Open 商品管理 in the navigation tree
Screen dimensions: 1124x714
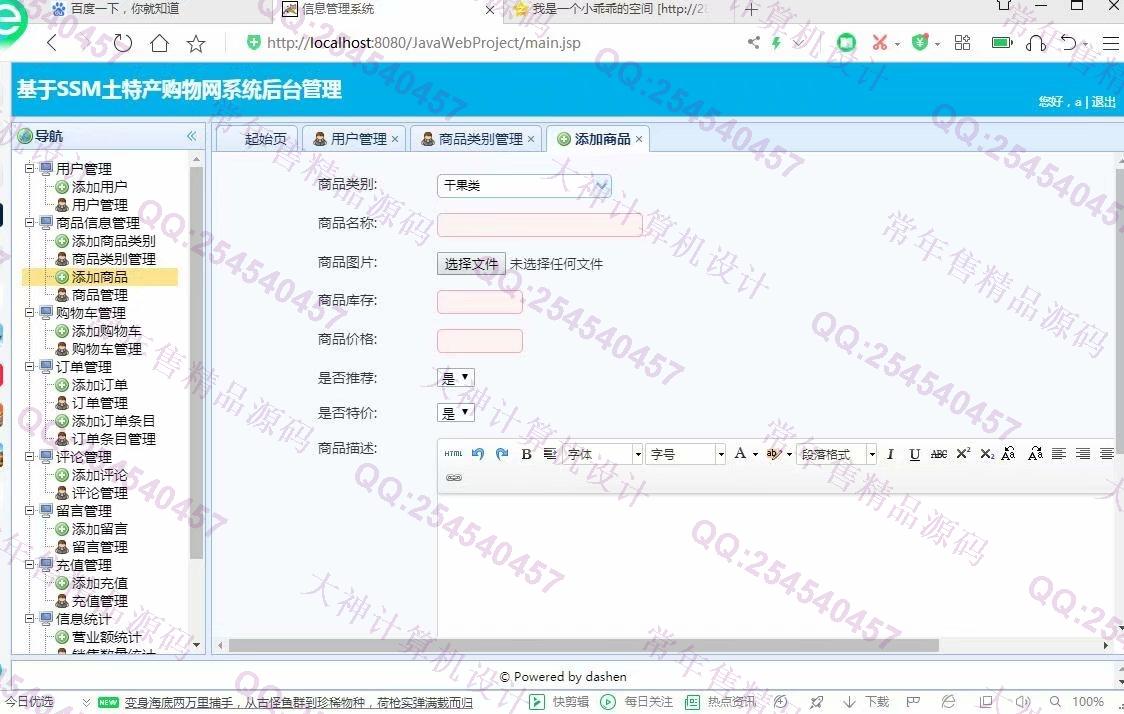tap(99, 295)
